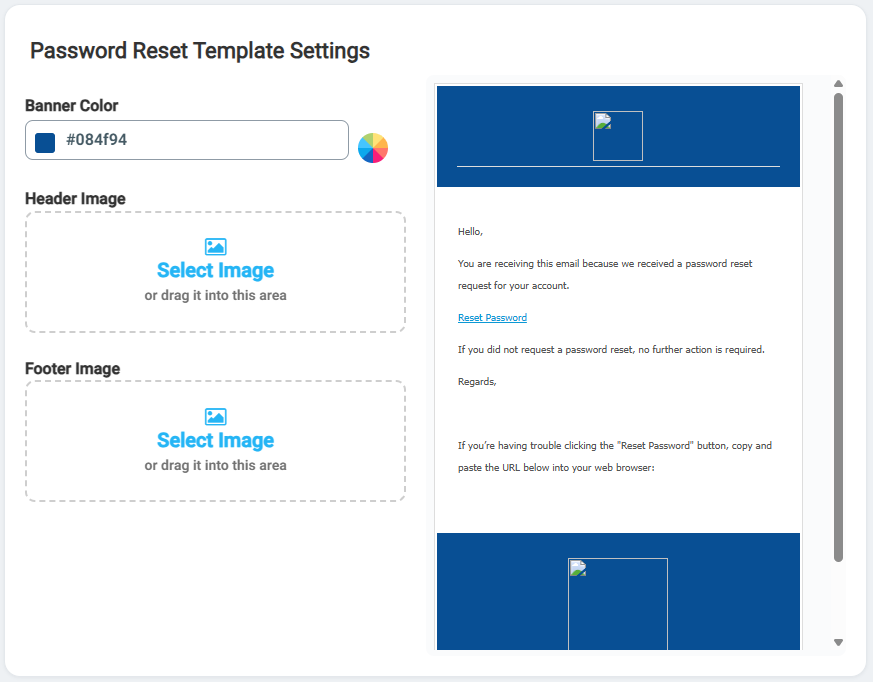
Task: Click the Regards line in the preview
Action: coord(477,381)
